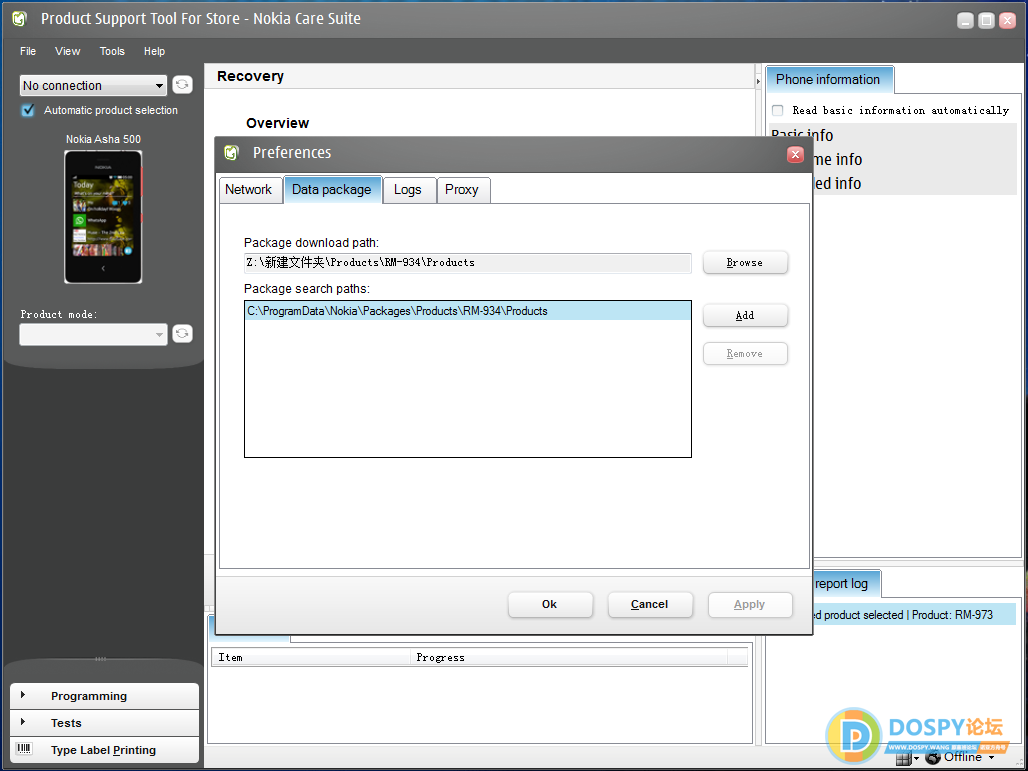
Task: Click the Remove button
Action: coord(745,353)
